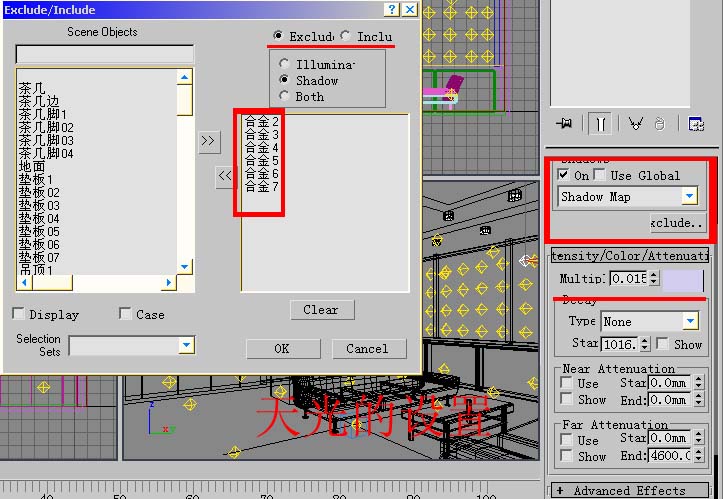Click Multiplier spinner arrows
This screenshot has width=723, height=499.
pos(654,278)
